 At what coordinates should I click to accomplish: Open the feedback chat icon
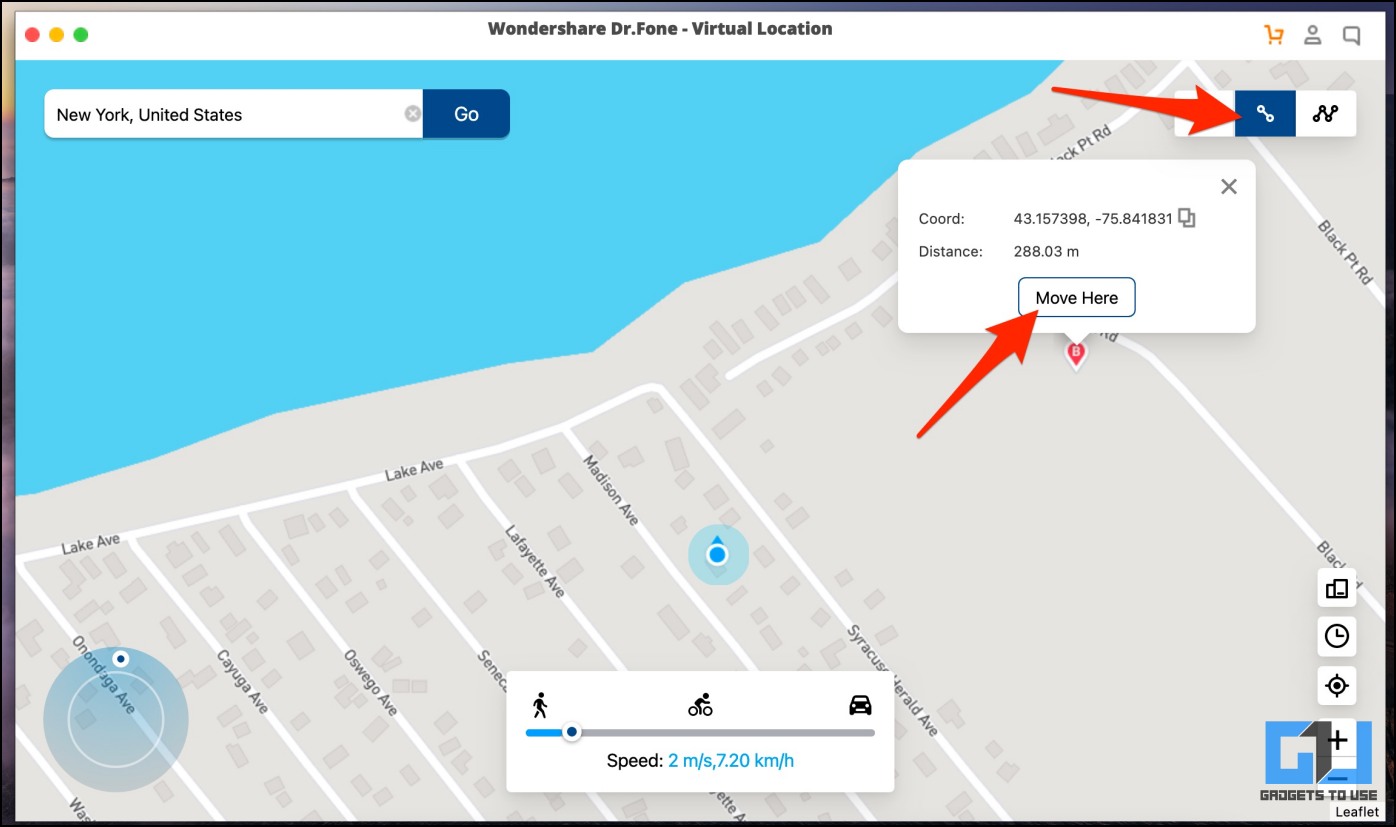tap(1351, 36)
